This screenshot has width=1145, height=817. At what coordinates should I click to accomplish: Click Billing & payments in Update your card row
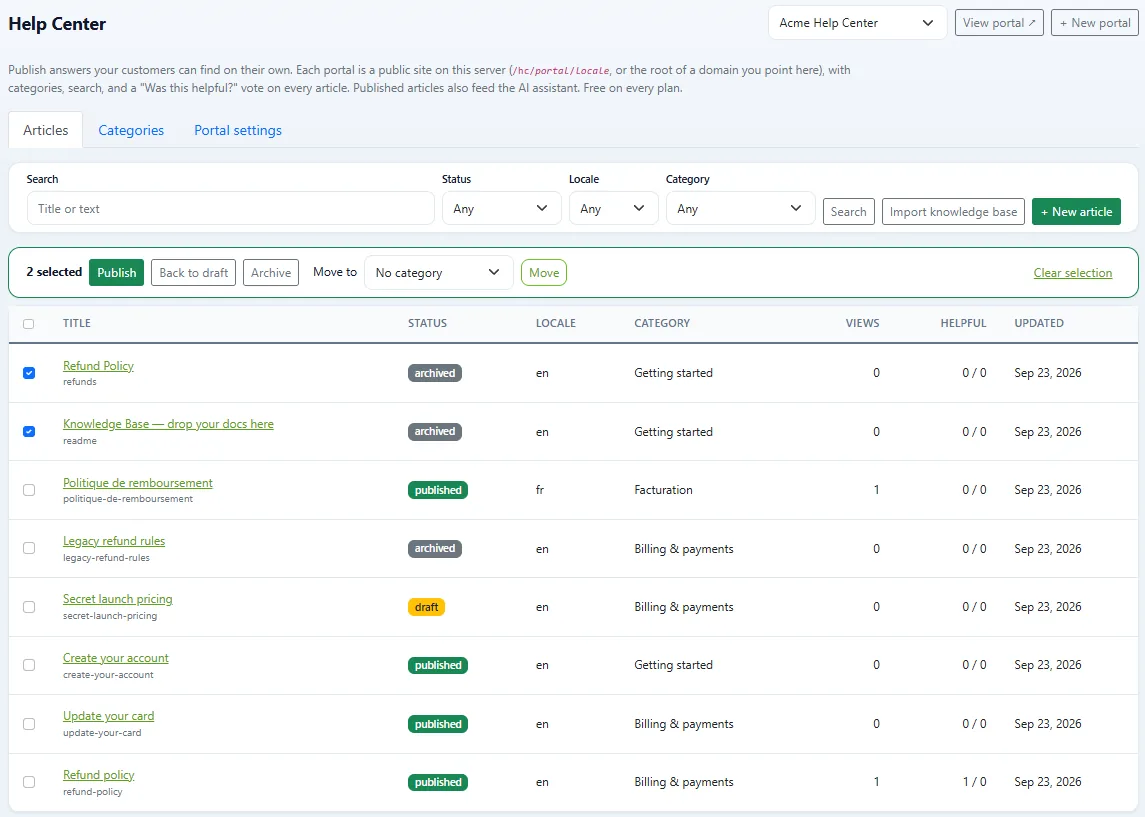click(683, 724)
